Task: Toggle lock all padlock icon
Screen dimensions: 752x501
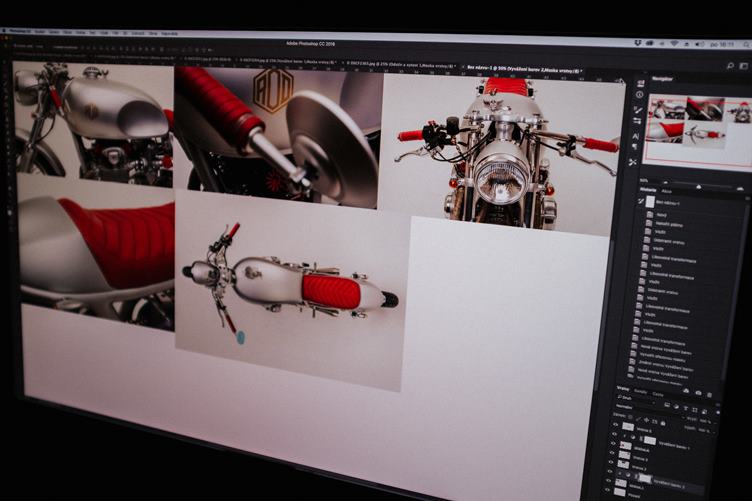Action: tap(663, 423)
